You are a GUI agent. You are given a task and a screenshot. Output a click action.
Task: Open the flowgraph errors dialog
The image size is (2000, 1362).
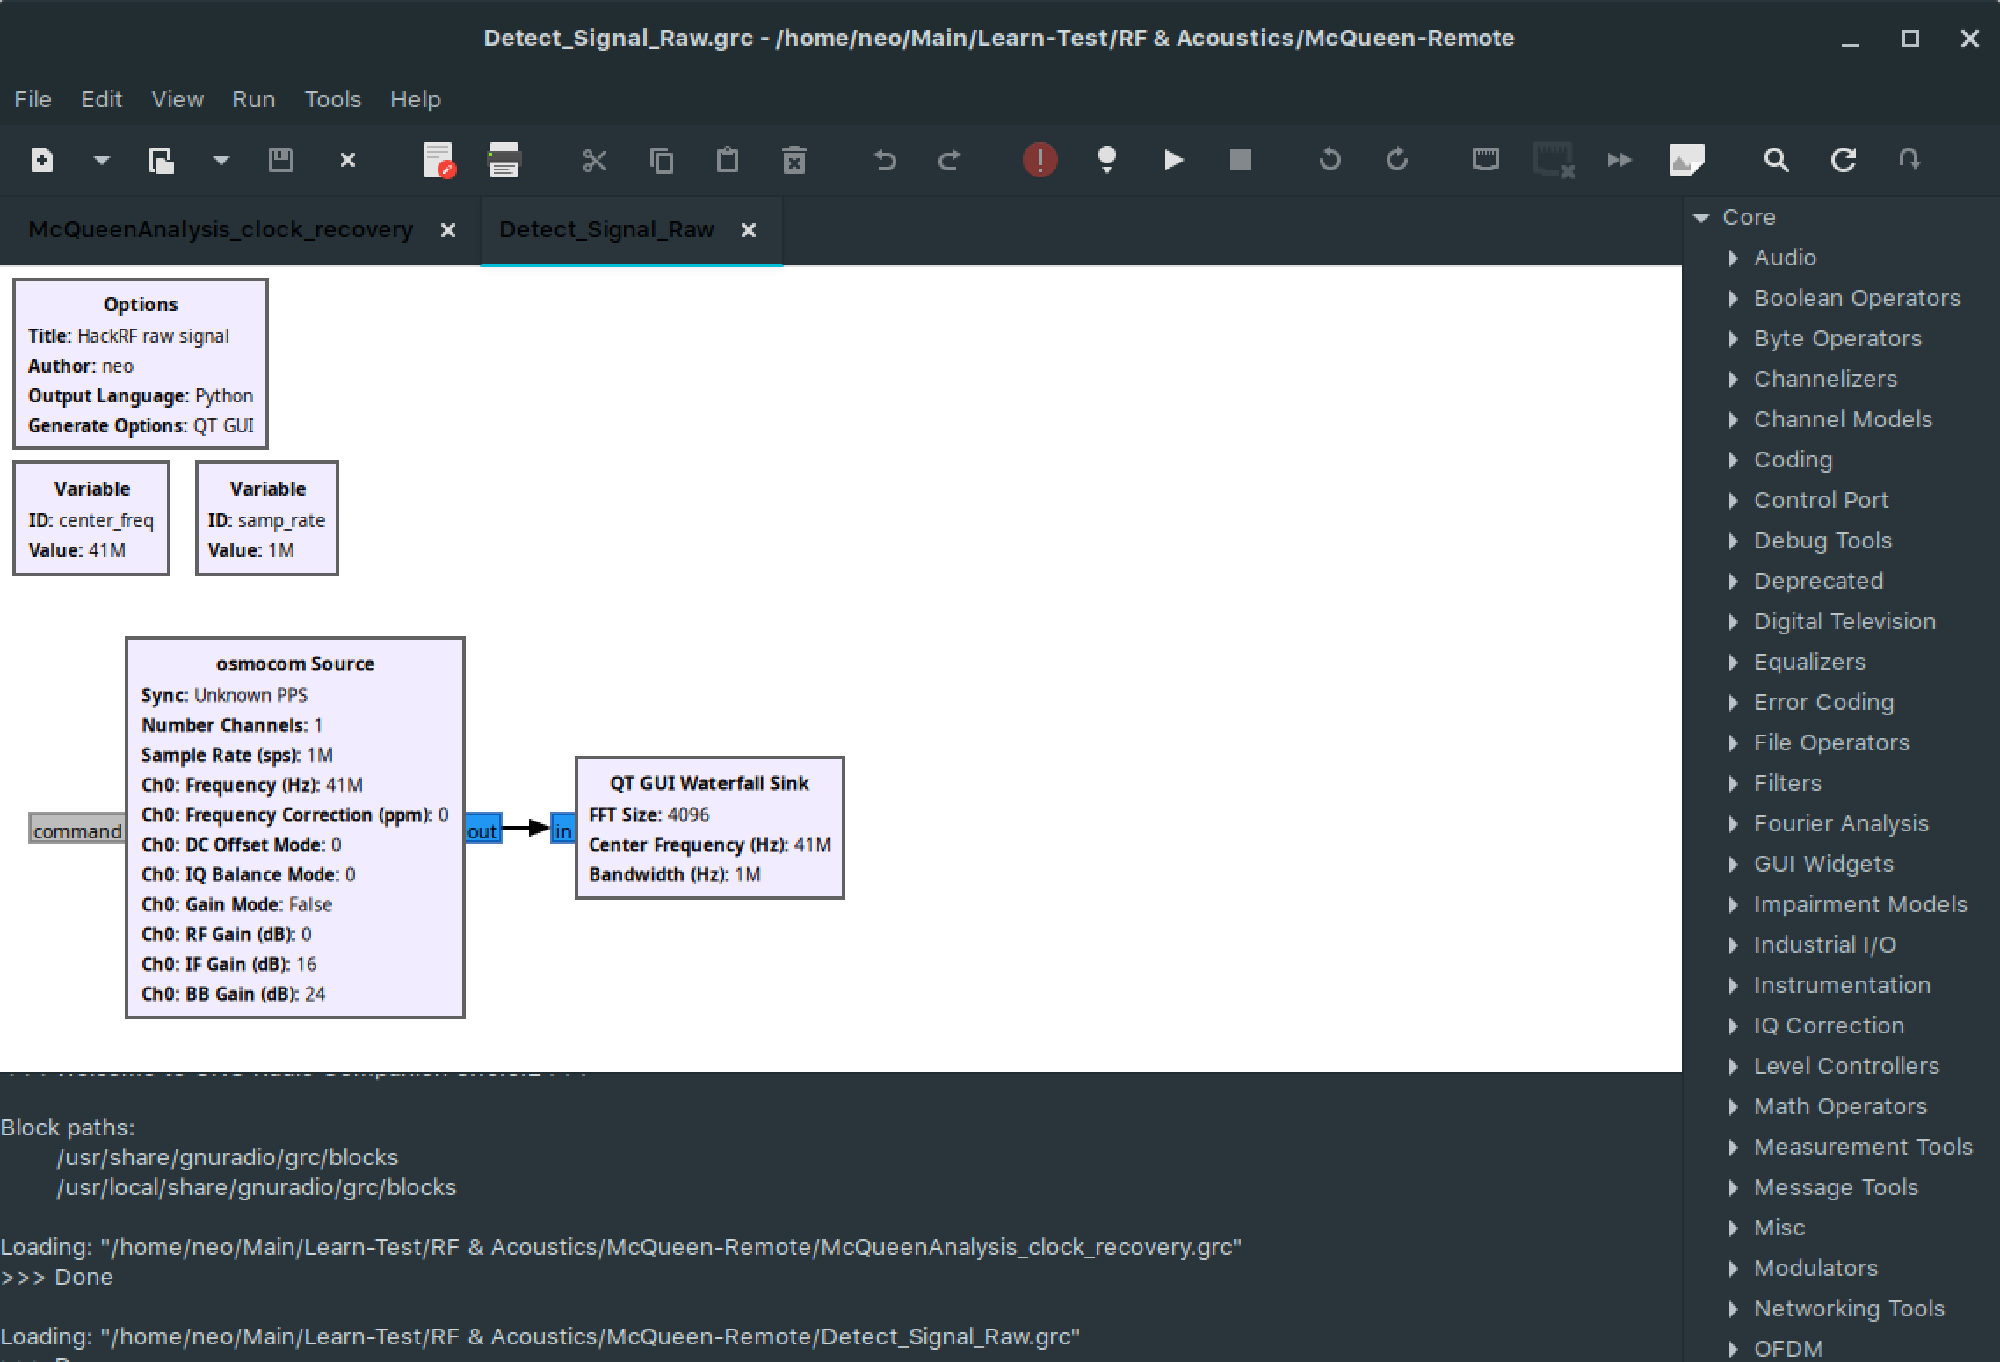1039,160
